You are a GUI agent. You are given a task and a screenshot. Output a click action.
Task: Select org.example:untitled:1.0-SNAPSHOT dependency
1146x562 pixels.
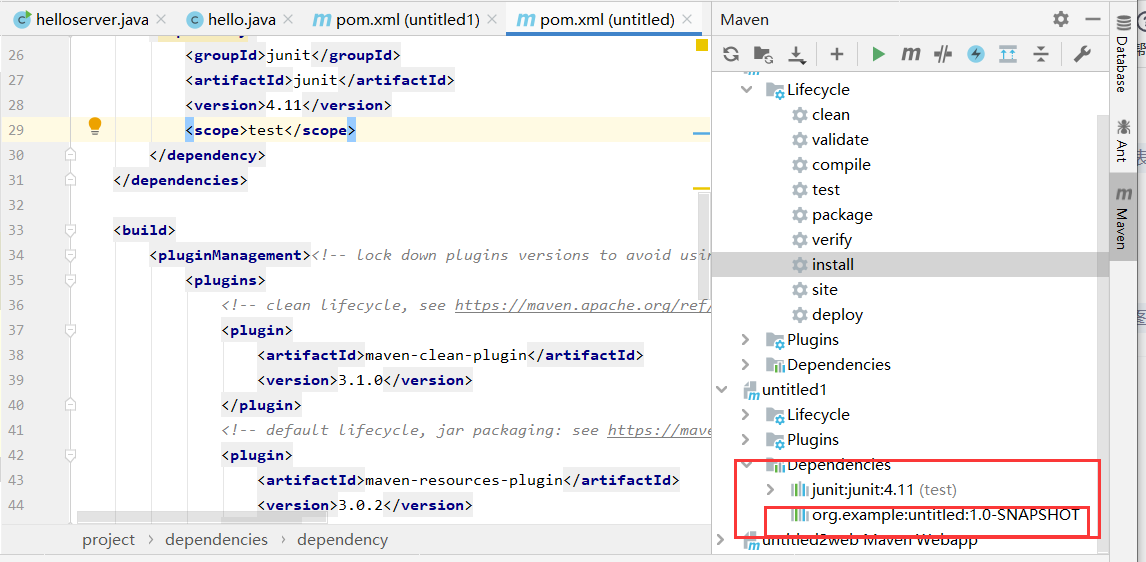(x=945, y=514)
